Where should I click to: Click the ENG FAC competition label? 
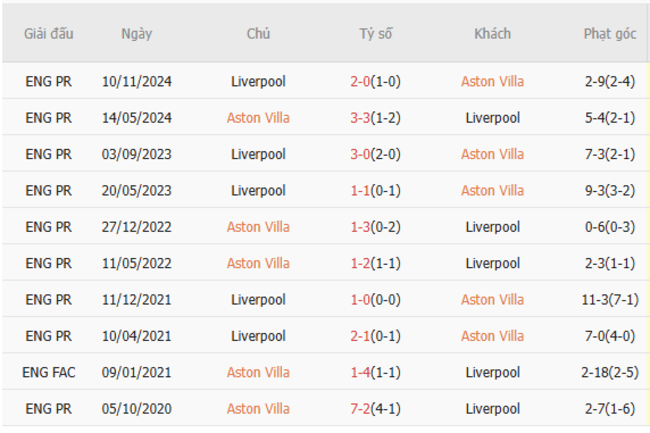[49, 372]
